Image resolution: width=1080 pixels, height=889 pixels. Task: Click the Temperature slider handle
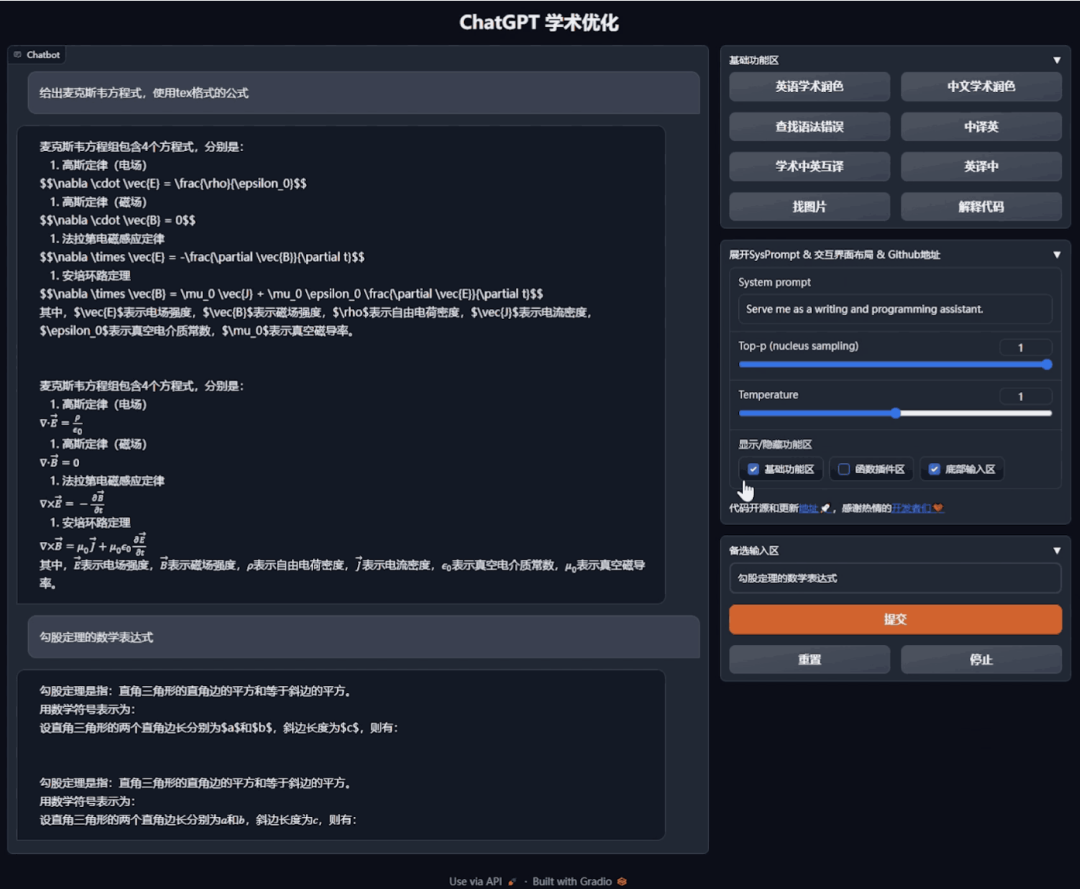click(x=895, y=413)
